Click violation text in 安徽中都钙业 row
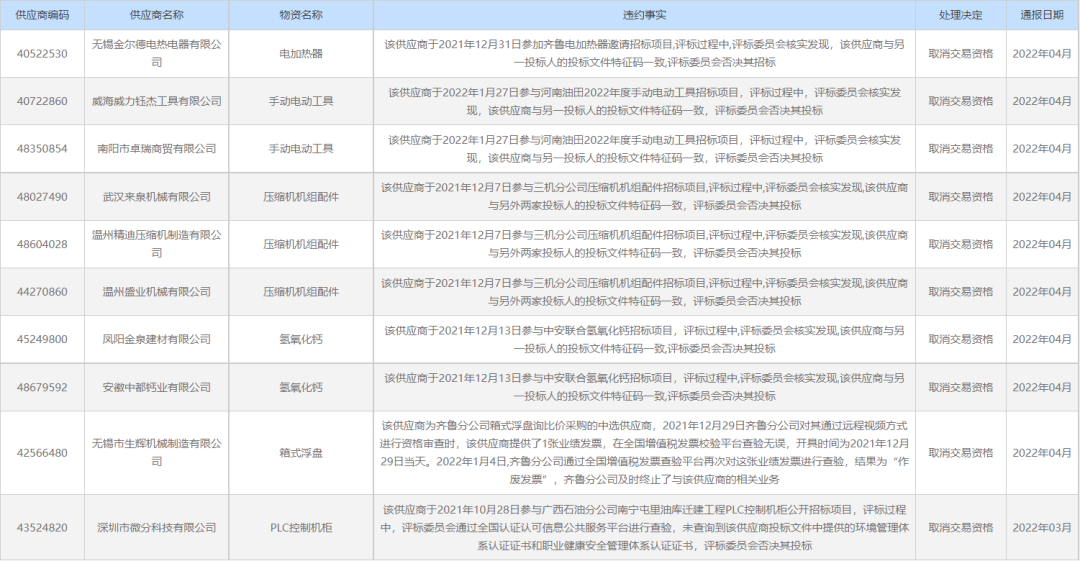 click(x=644, y=387)
